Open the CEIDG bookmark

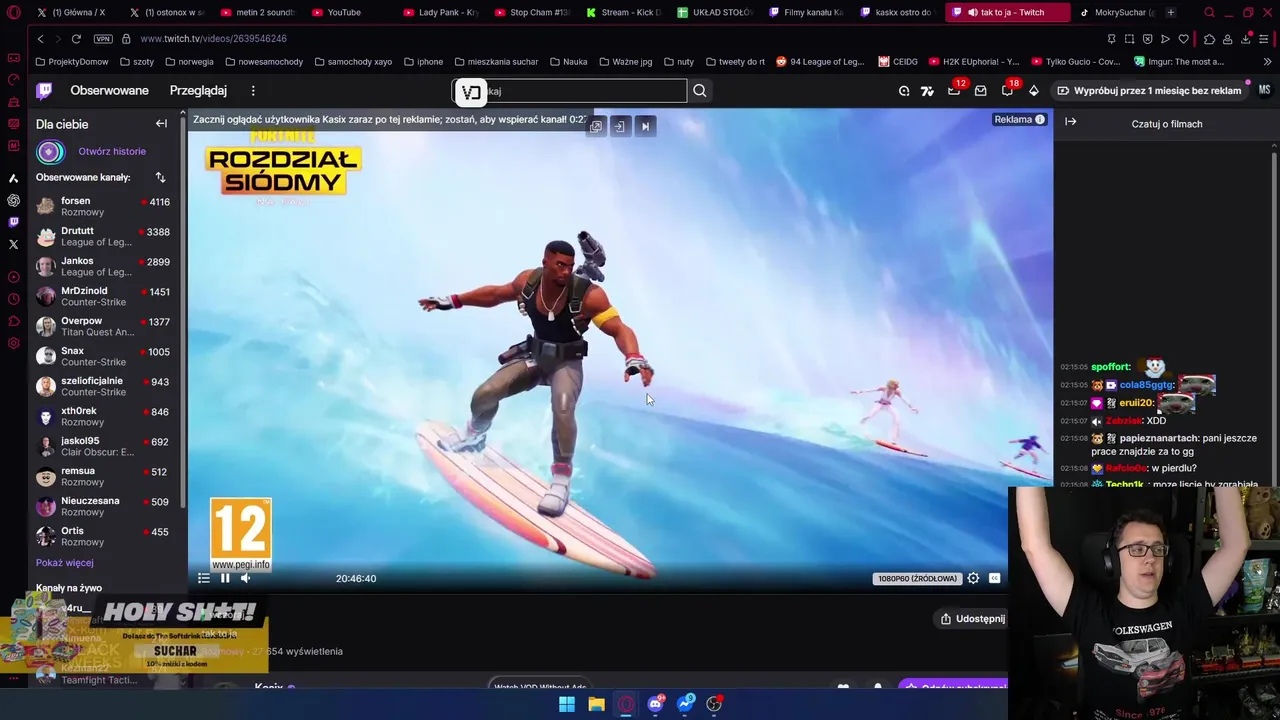coord(898,62)
